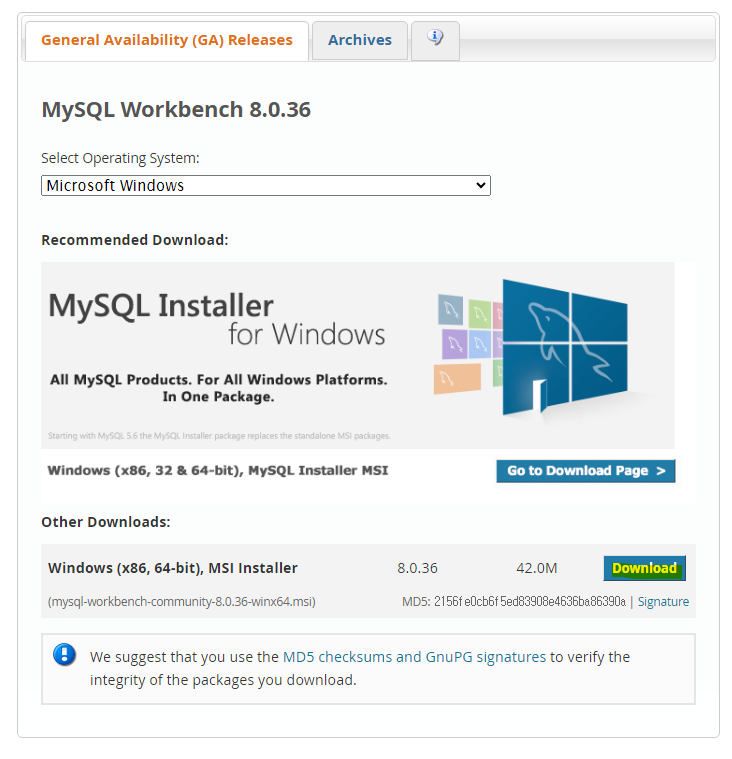Click the MySQL Workbench 8.0.36 heading
This screenshot has height=759, width=732.
pyautogui.click(x=176, y=109)
